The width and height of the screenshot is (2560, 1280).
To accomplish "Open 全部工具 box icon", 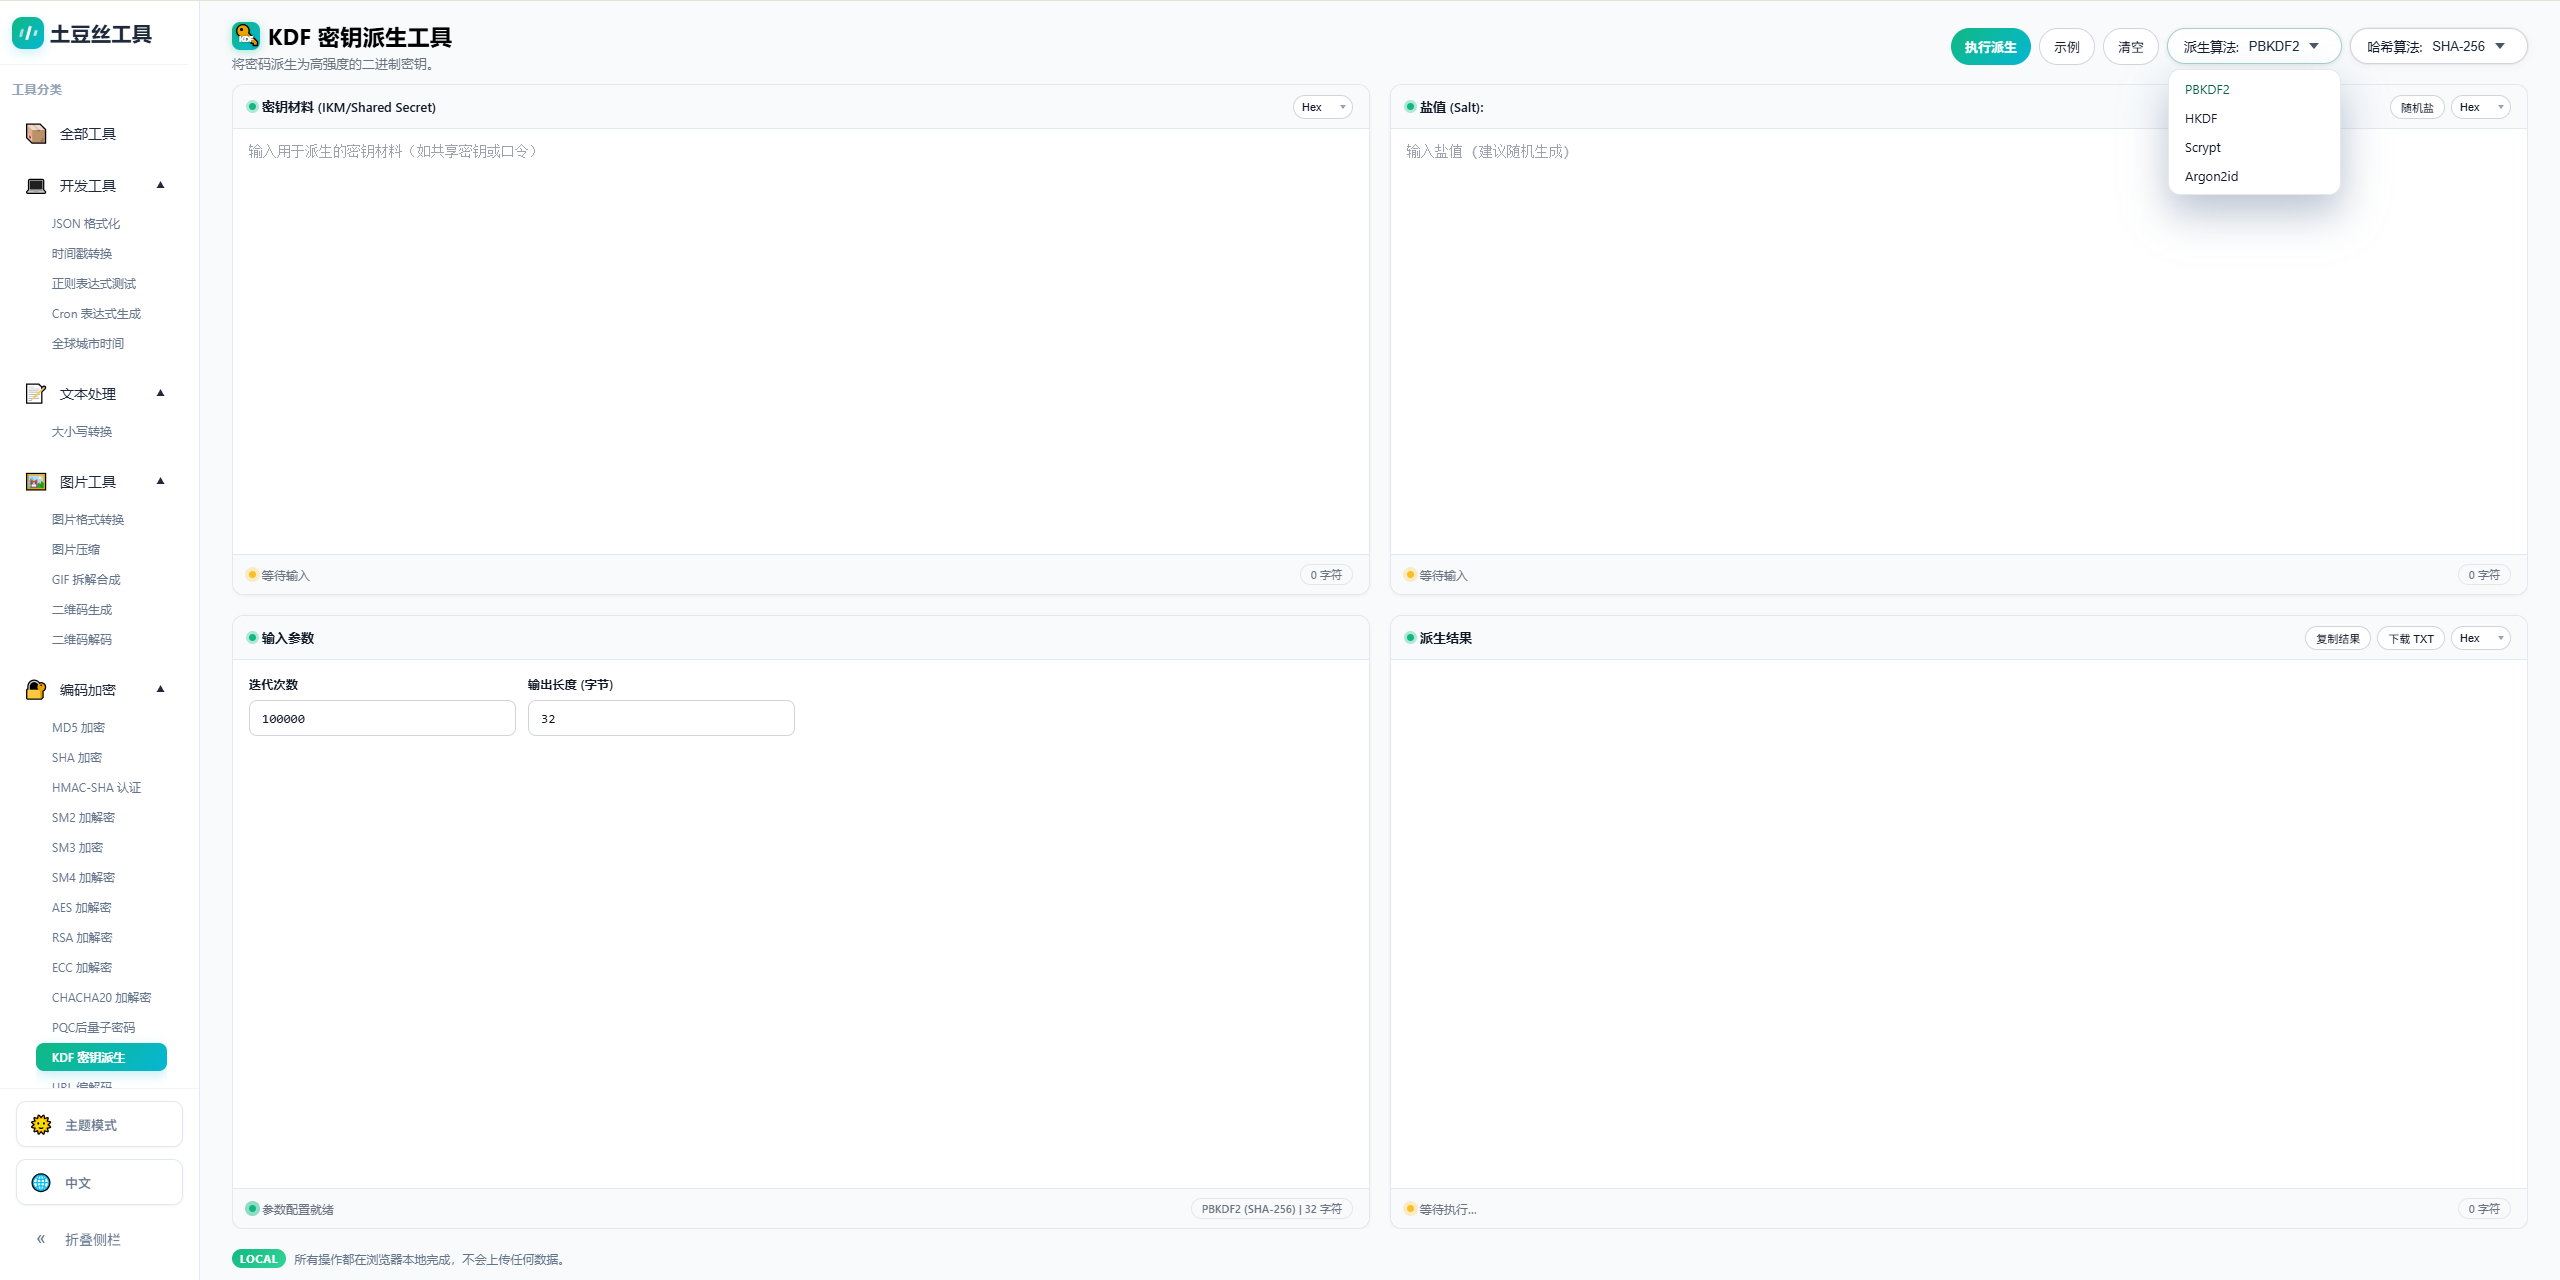I will point(36,134).
